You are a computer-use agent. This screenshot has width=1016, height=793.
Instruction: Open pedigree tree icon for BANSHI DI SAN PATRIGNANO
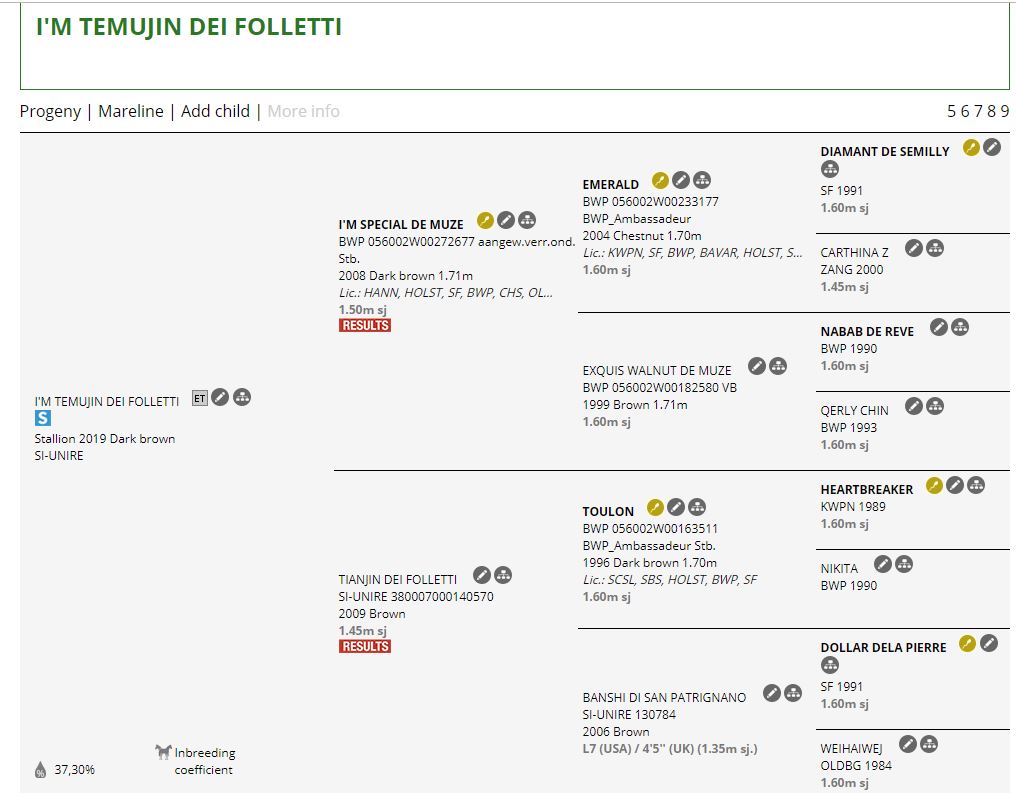point(793,693)
